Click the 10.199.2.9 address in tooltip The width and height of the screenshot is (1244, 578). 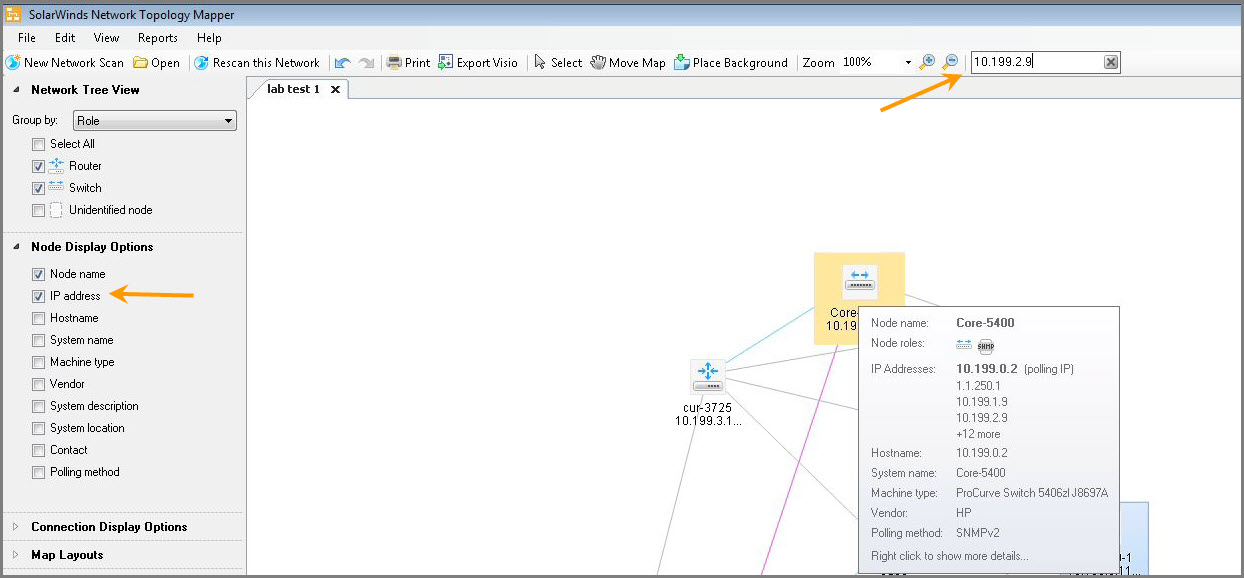[982, 418]
